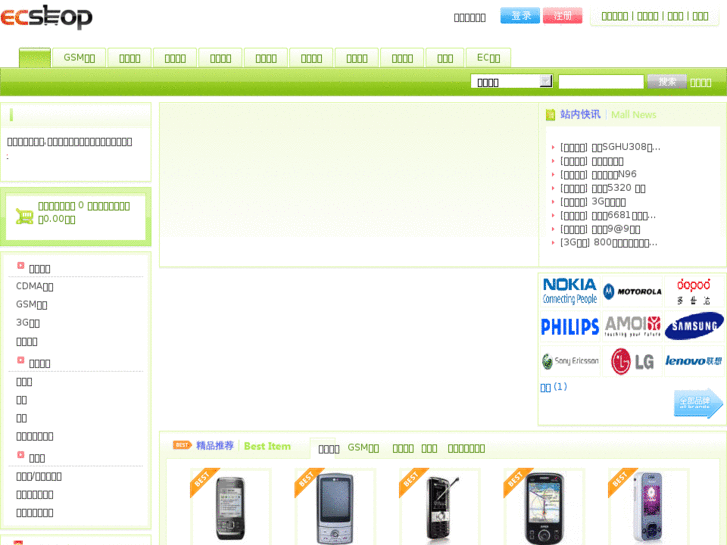Select the Samsung brand logo

(x=693, y=327)
